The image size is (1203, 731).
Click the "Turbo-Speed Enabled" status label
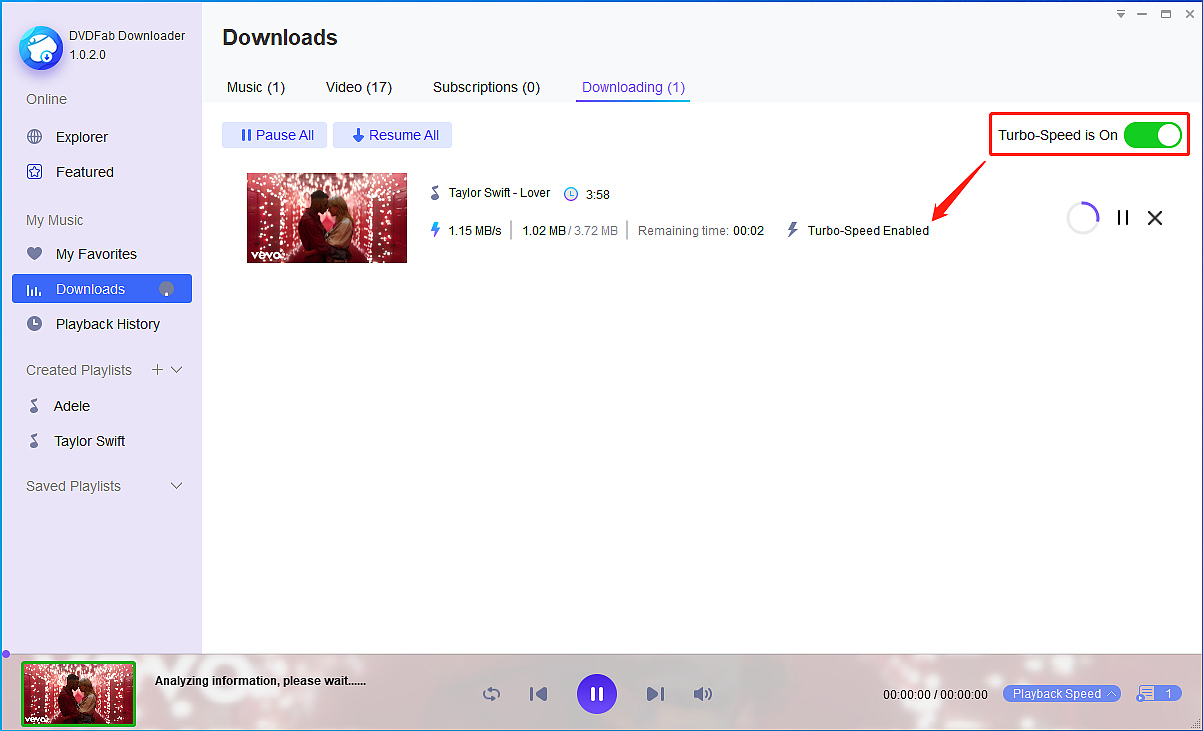click(x=868, y=231)
